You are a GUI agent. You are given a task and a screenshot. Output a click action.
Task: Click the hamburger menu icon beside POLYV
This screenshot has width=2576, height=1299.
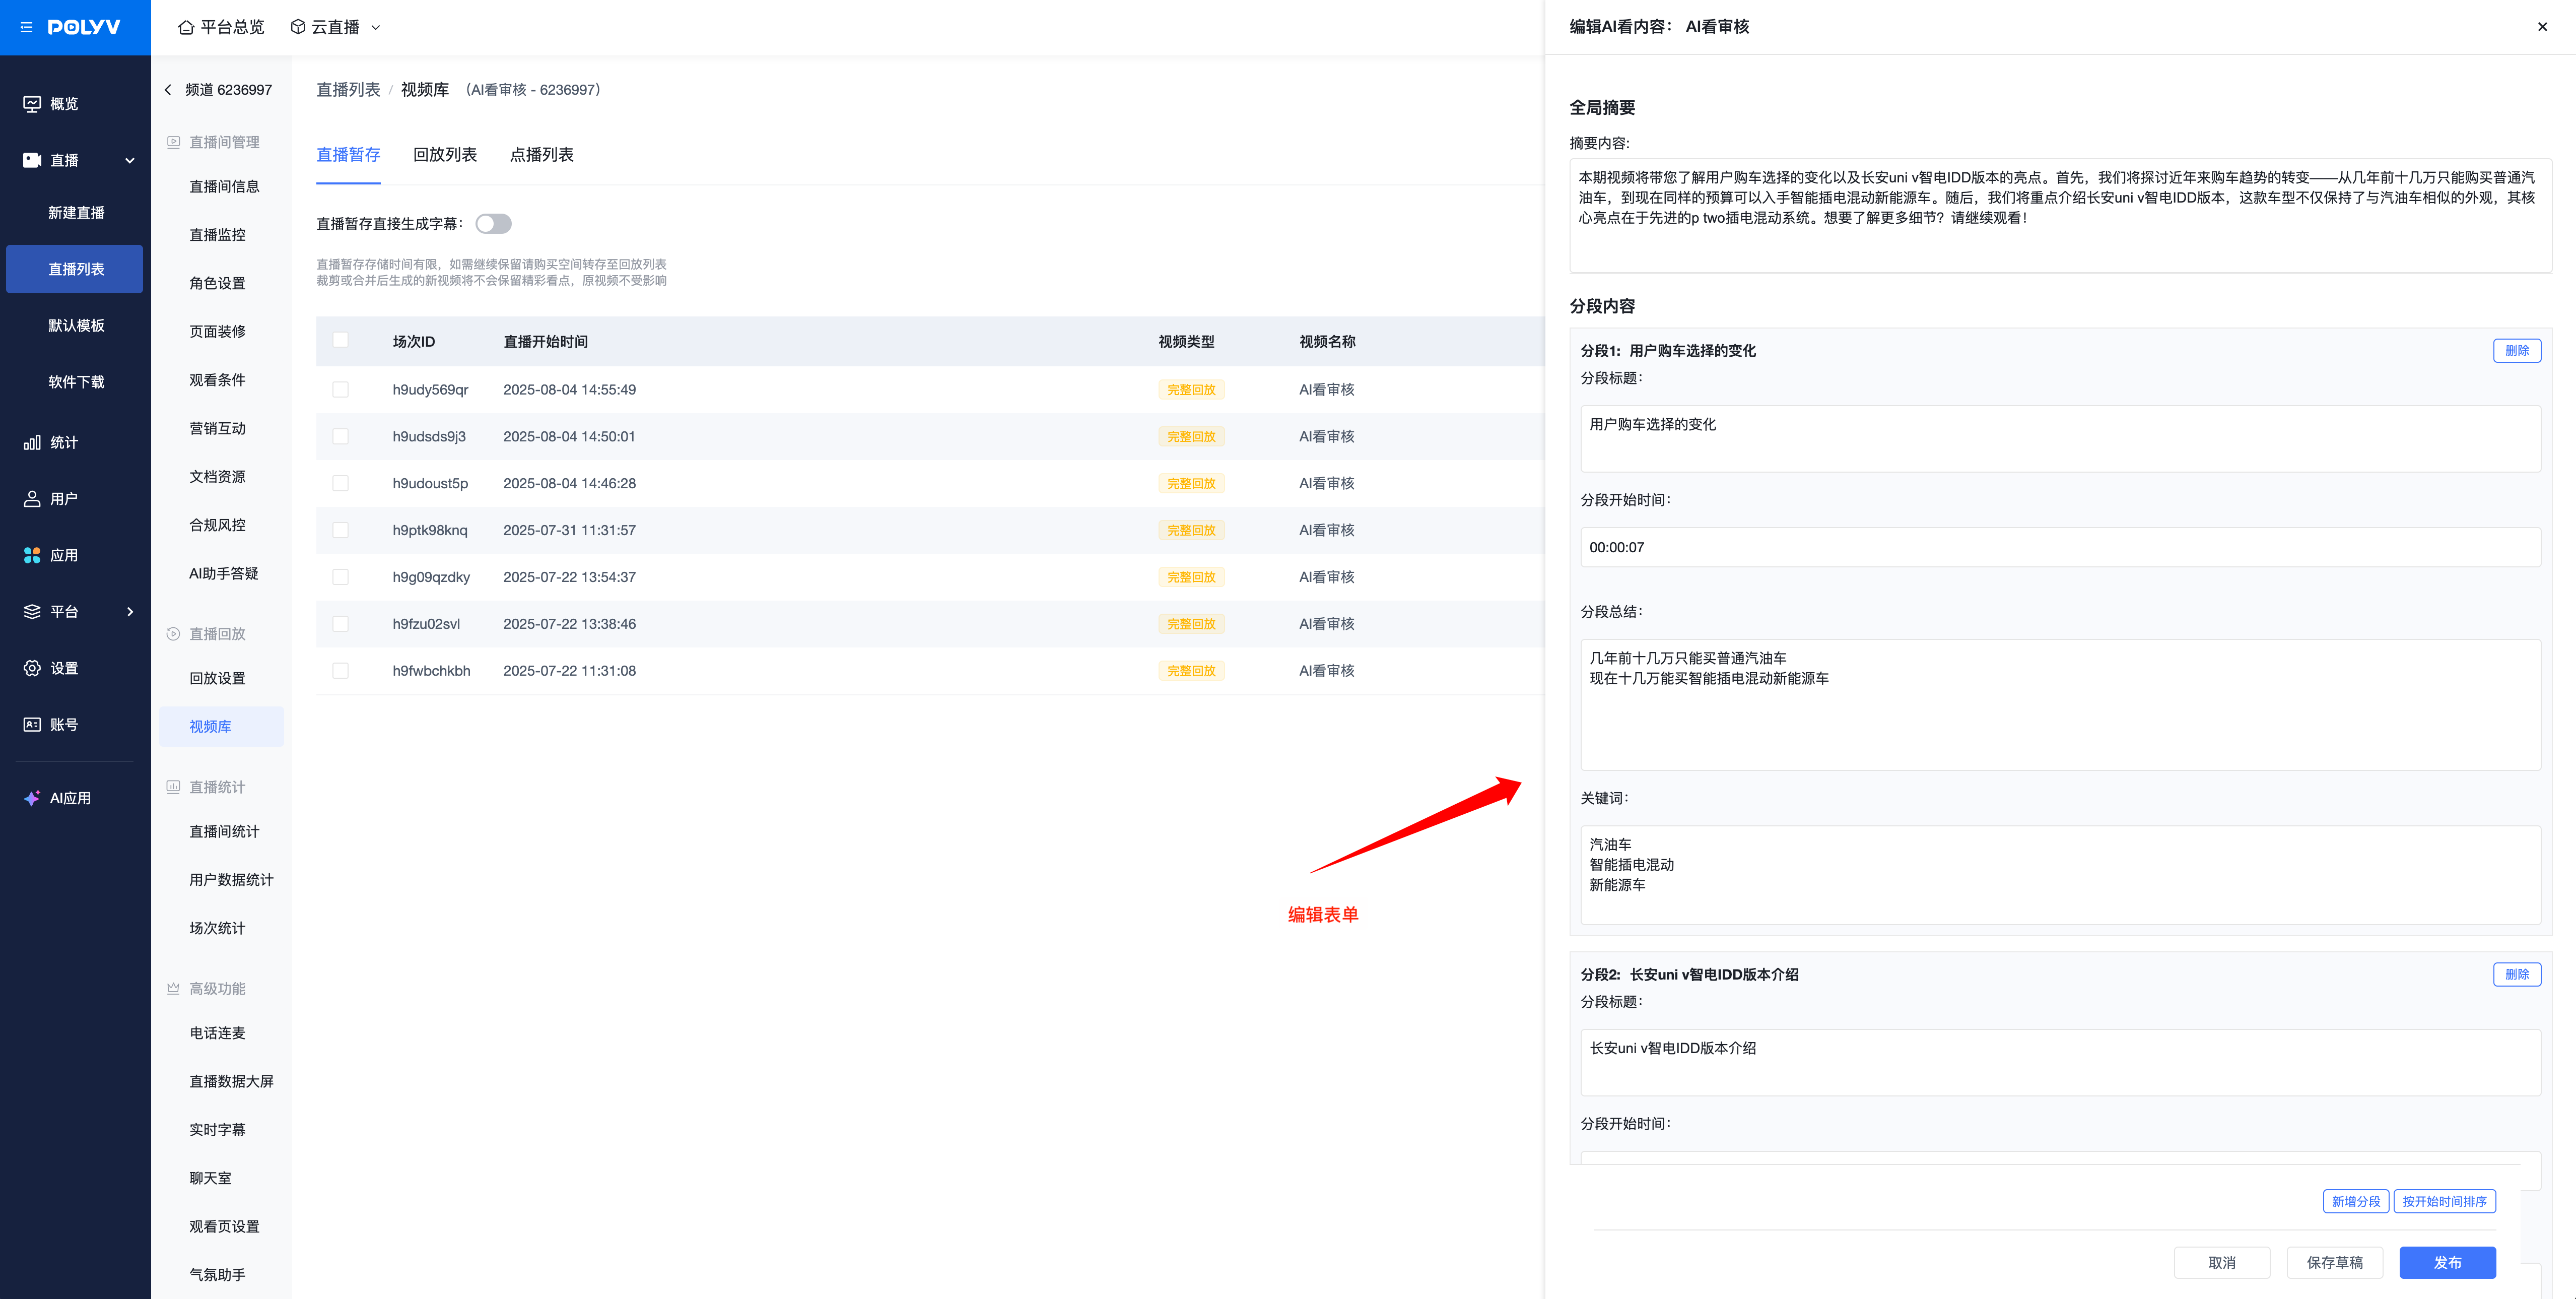tap(27, 27)
